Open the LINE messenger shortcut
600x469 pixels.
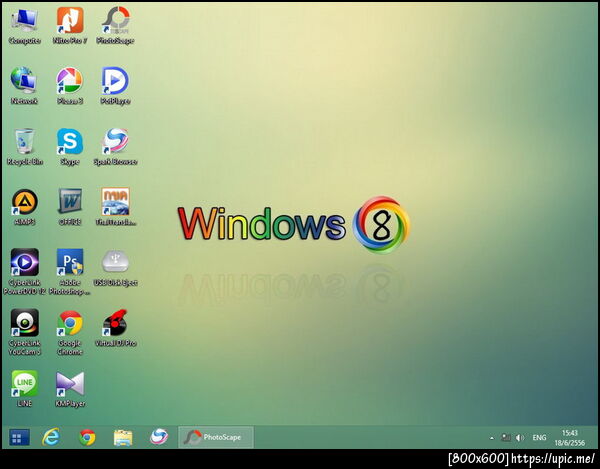pyautogui.click(x=24, y=388)
